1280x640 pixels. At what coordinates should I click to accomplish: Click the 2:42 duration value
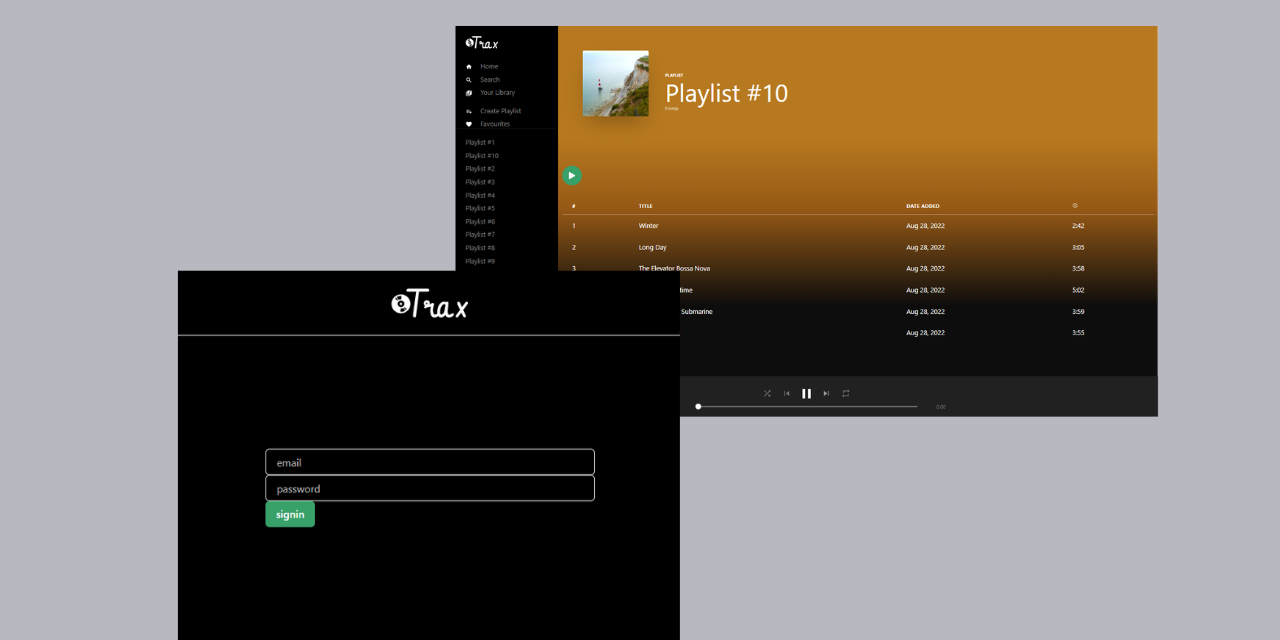coord(1078,226)
